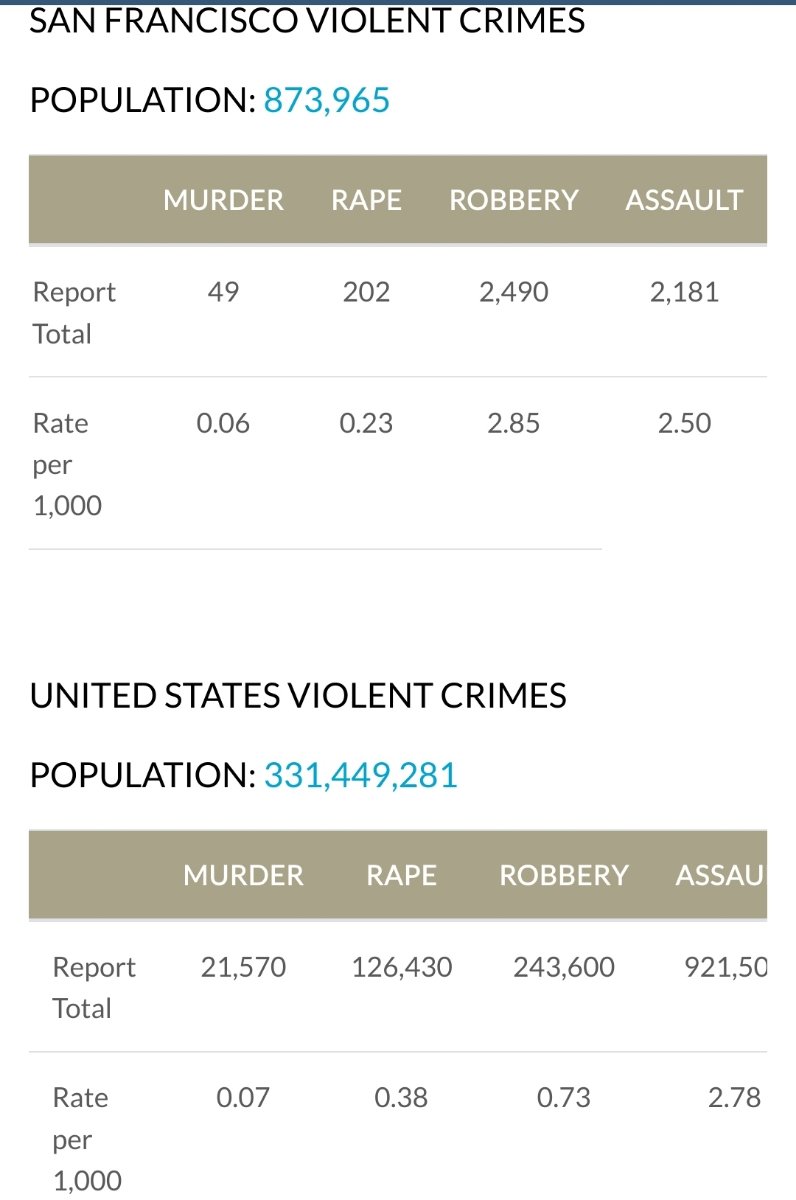Select MURDER header in San Francisco table
Viewport: 796px width, 1200px height.
(223, 200)
